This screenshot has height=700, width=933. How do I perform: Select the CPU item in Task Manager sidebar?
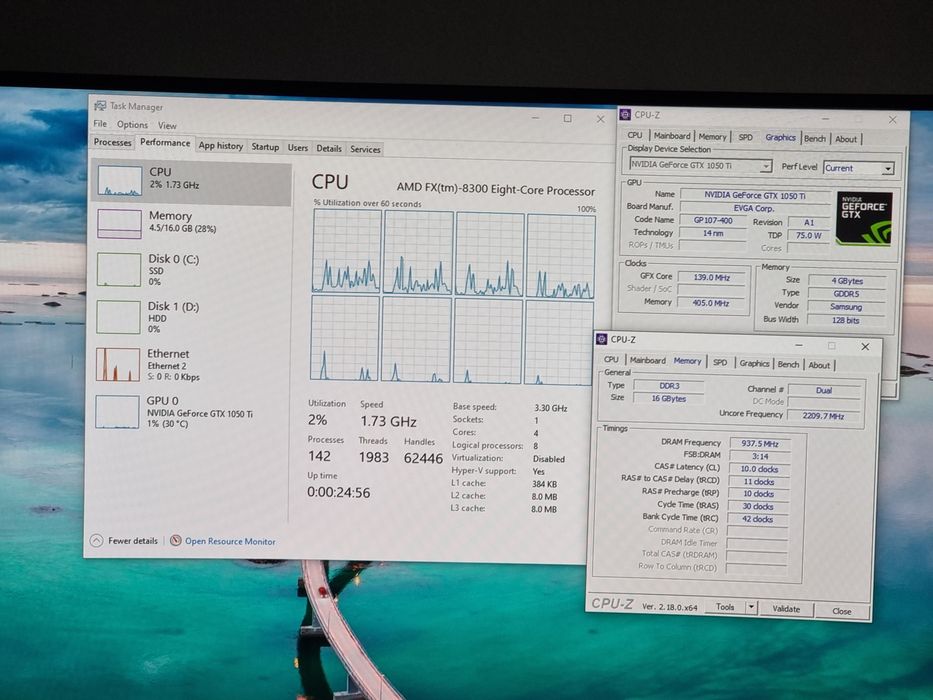coord(191,182)
